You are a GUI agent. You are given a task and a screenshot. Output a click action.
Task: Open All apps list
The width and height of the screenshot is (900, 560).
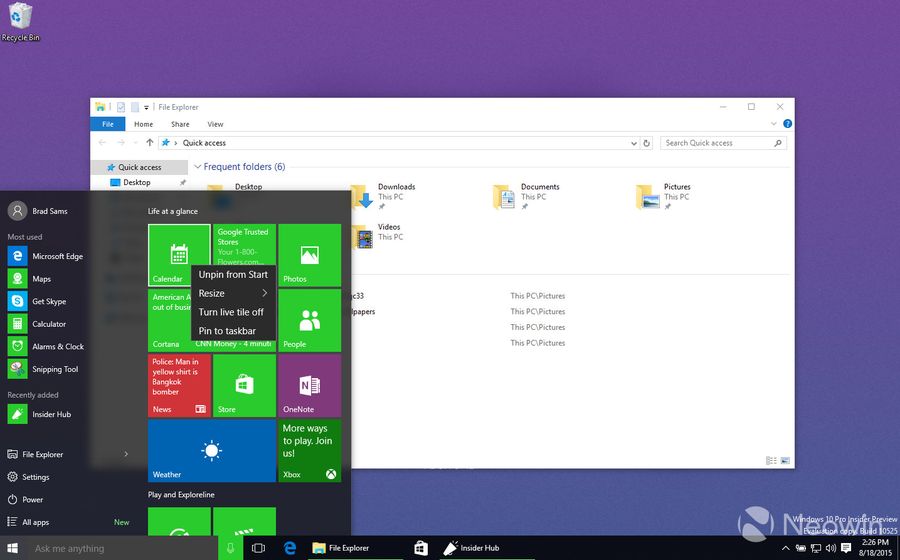pyautogui.click(x=29, y=522)
